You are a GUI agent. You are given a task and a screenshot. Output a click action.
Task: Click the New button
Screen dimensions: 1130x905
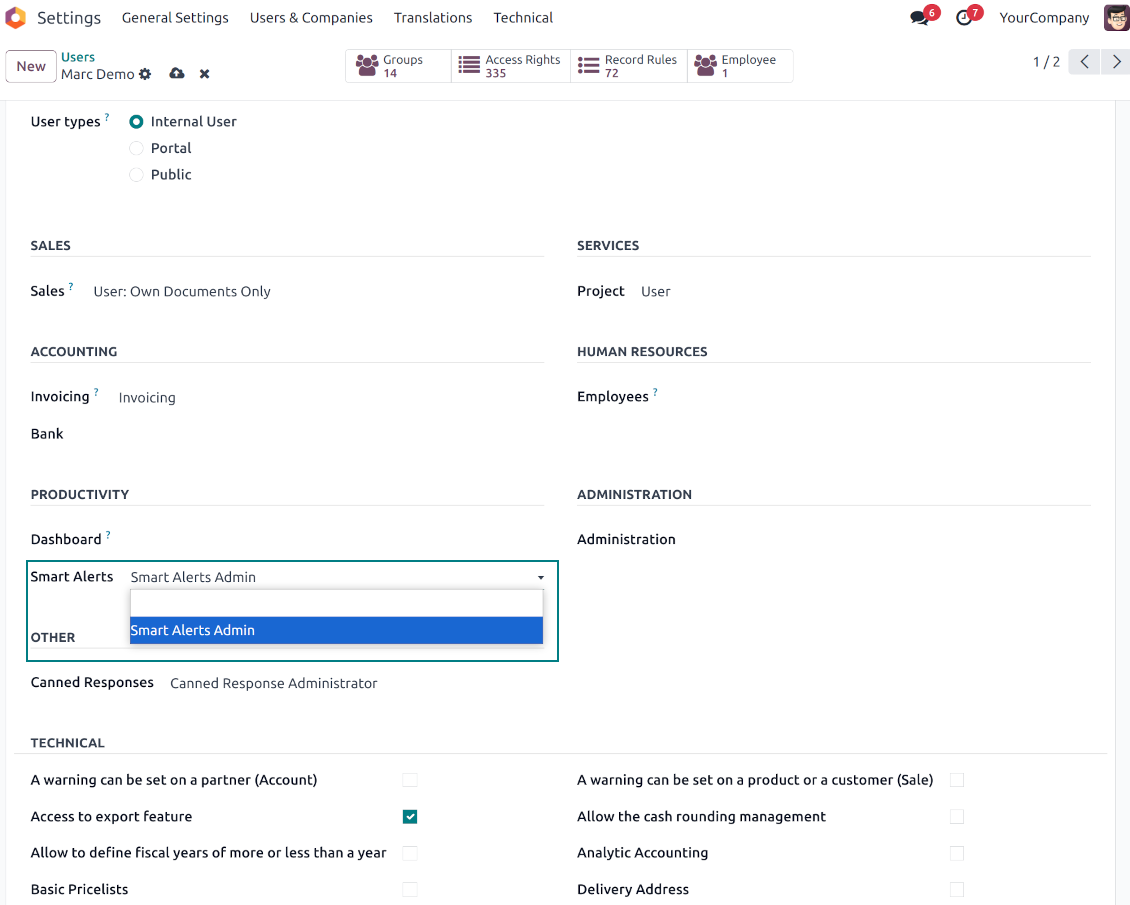(31, 67)
